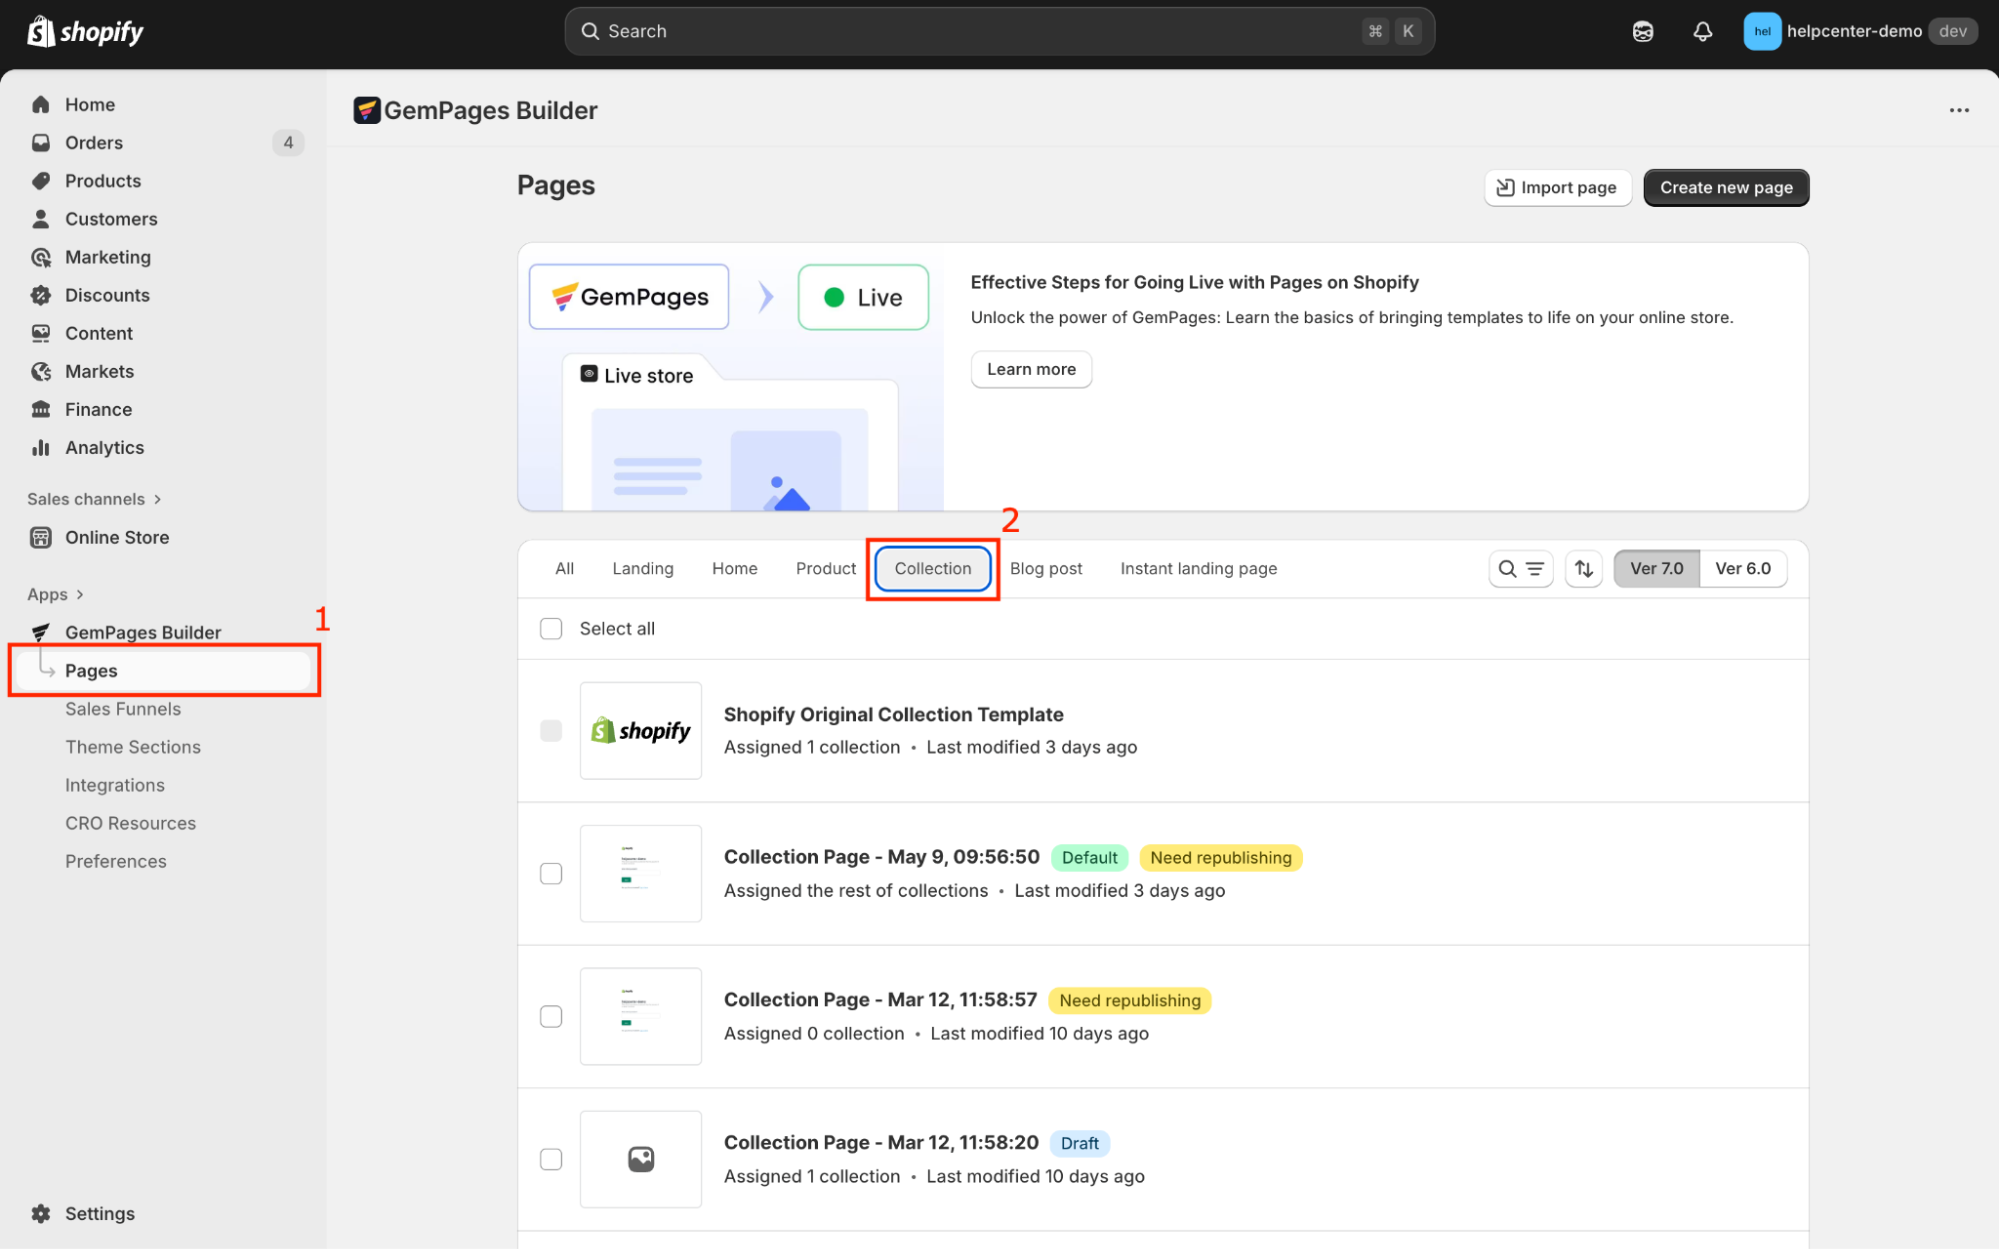
Task: Check the Select all checkbox
Action: tap(551, 628)
